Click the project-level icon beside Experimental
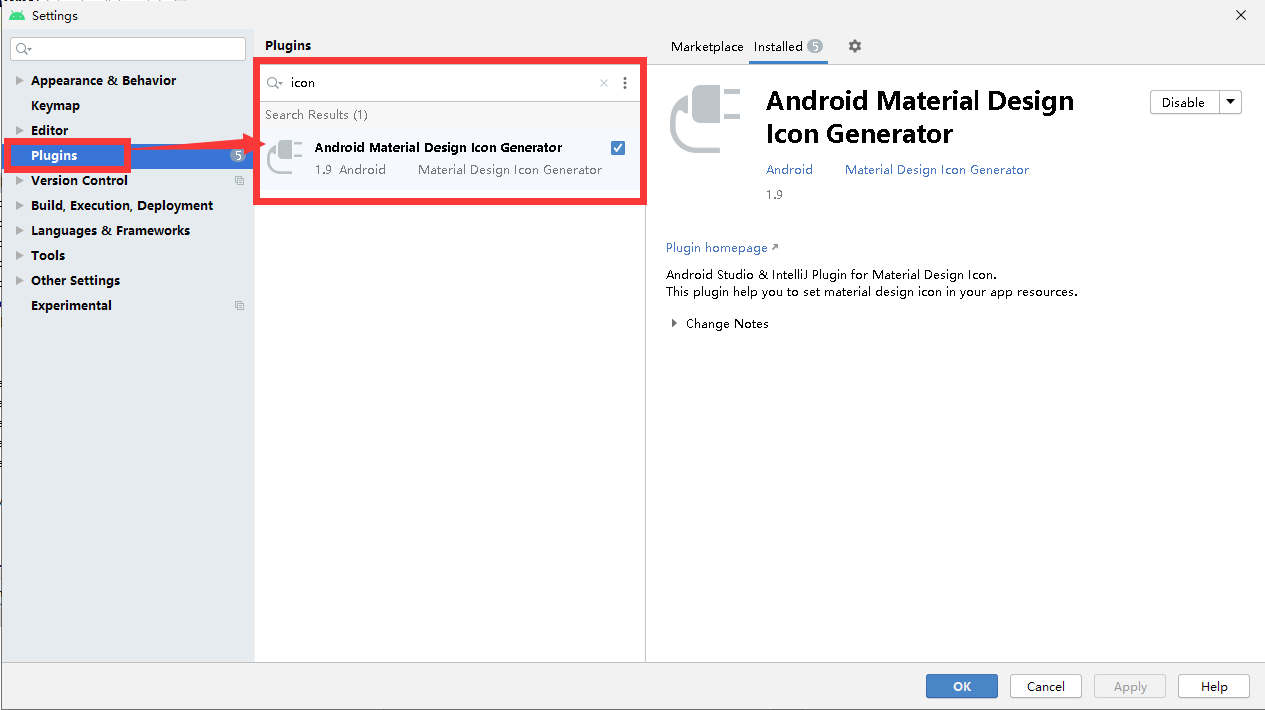1265x710 pixels. 239,306
